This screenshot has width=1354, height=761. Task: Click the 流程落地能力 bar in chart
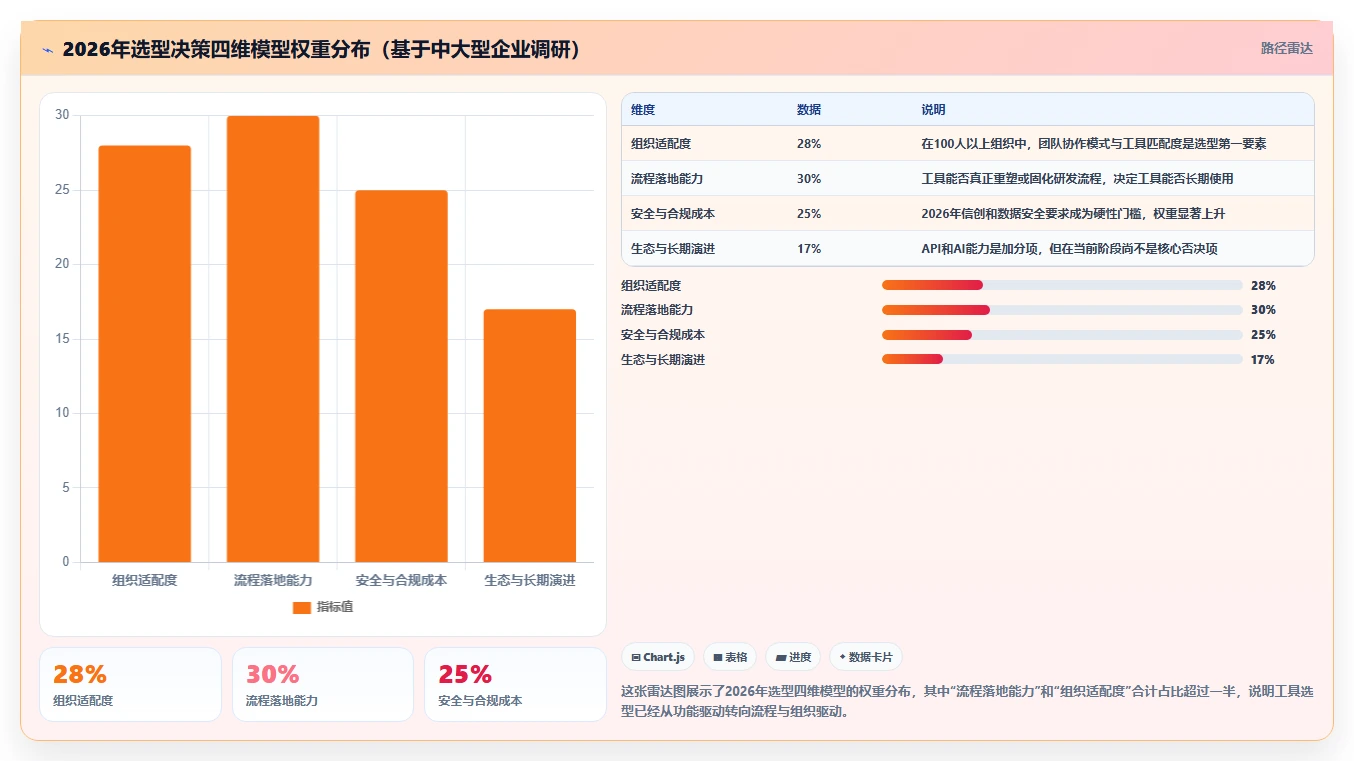coord(273,339)
